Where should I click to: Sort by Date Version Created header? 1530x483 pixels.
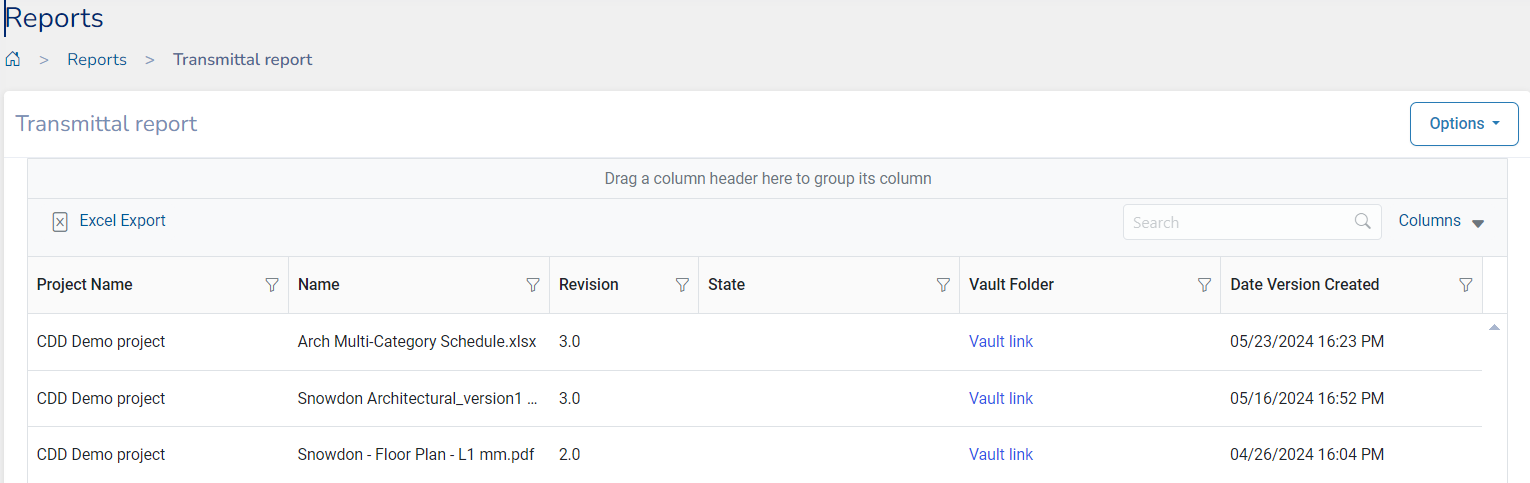click(x=1304, y=285)
